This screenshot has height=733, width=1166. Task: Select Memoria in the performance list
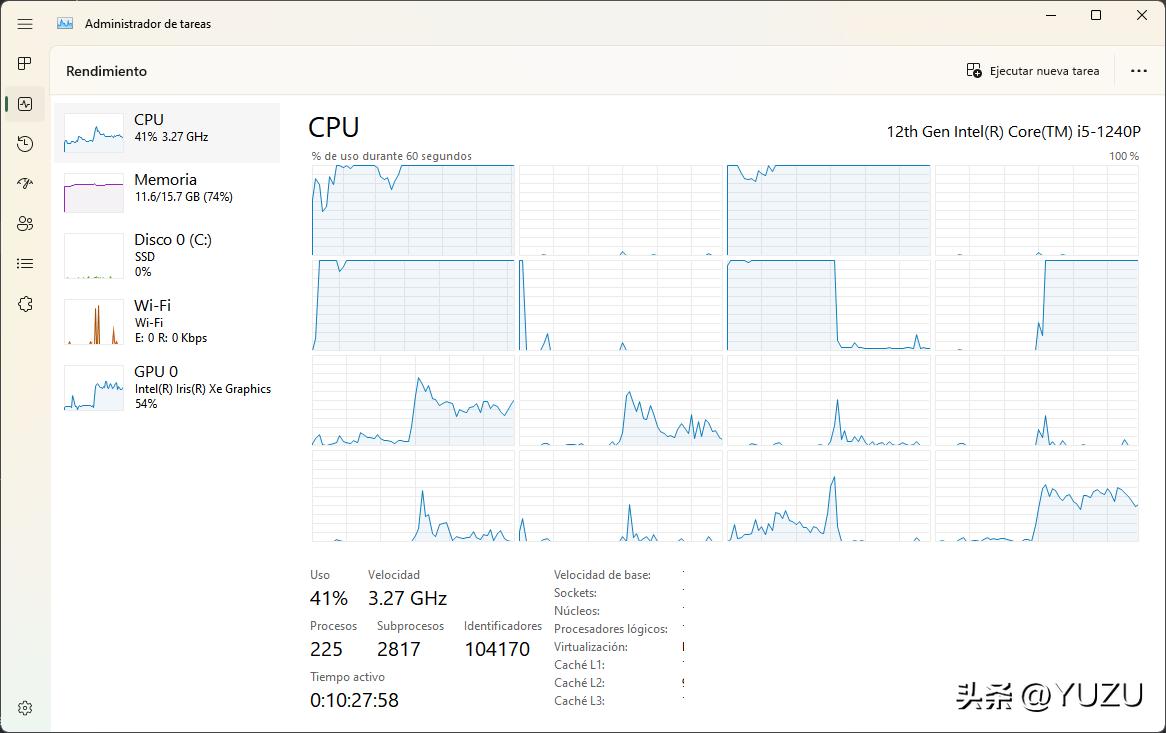[167, 192]
